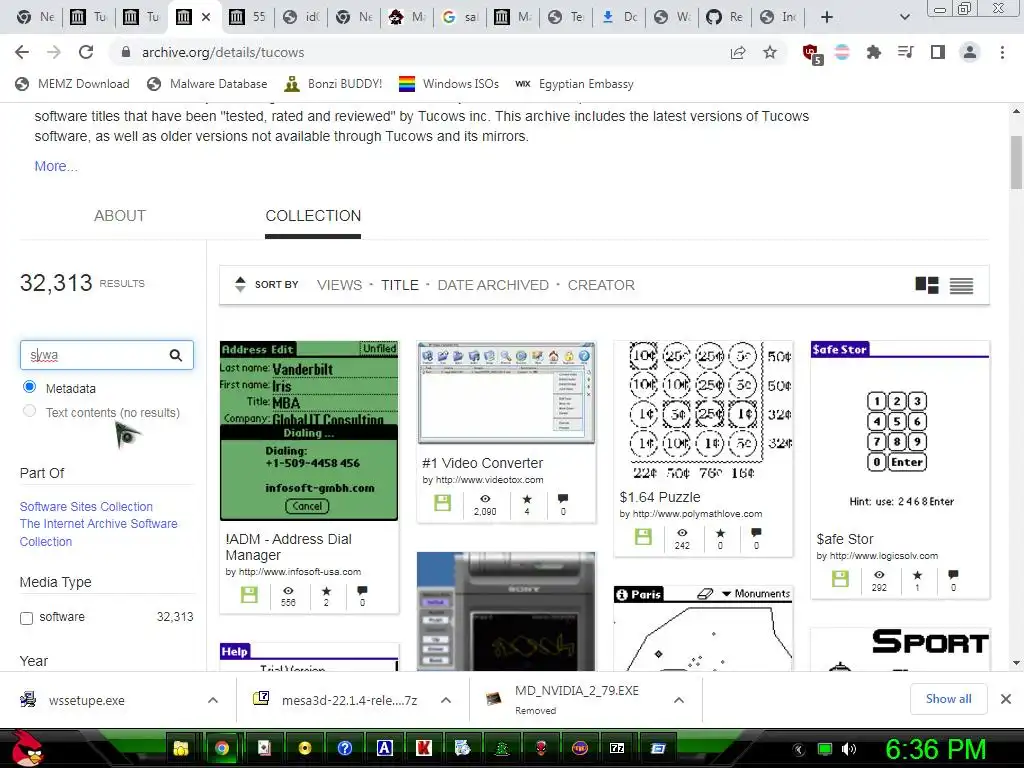The image size is (1024, 768).
Task: Select the Text contents radio button
Action: point(29,411)
